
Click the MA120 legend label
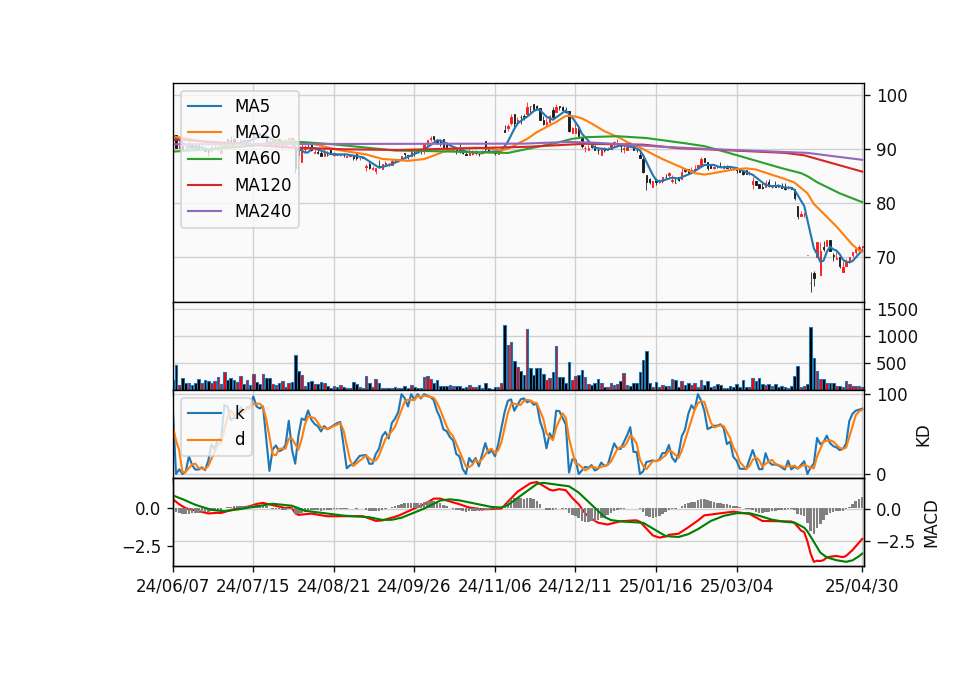[263, 184]
